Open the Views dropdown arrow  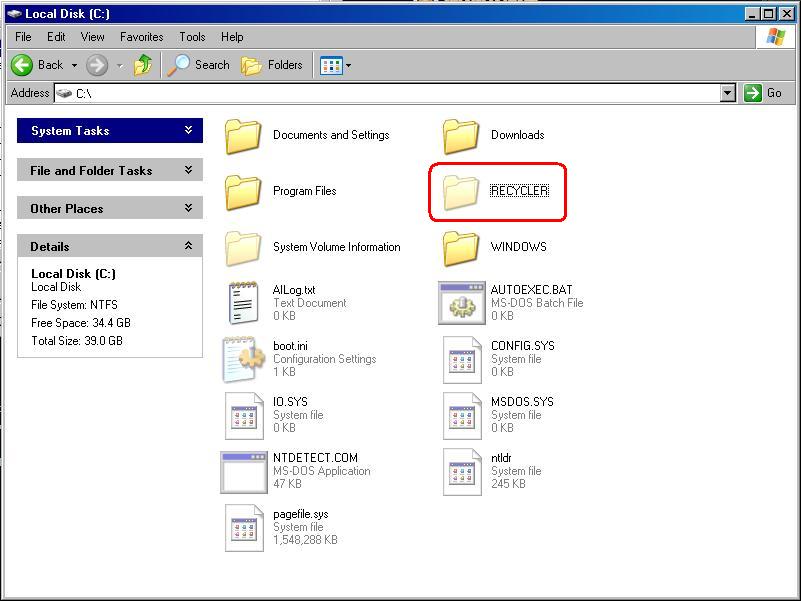pyautogui.click(x=348, y=65)
